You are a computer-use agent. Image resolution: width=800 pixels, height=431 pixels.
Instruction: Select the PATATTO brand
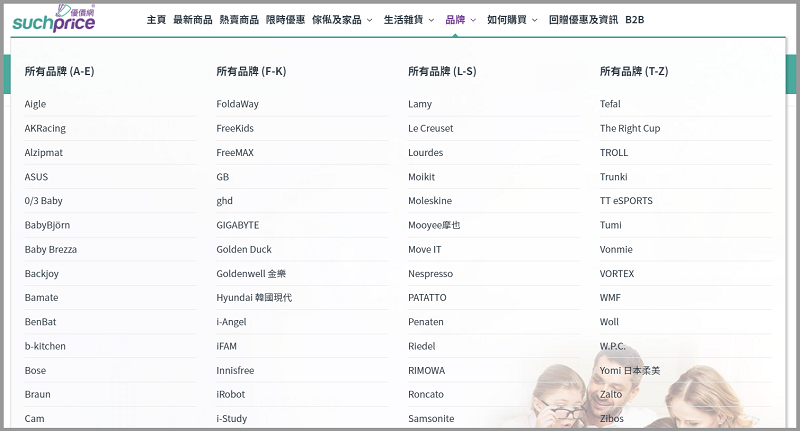click(427, 298)
